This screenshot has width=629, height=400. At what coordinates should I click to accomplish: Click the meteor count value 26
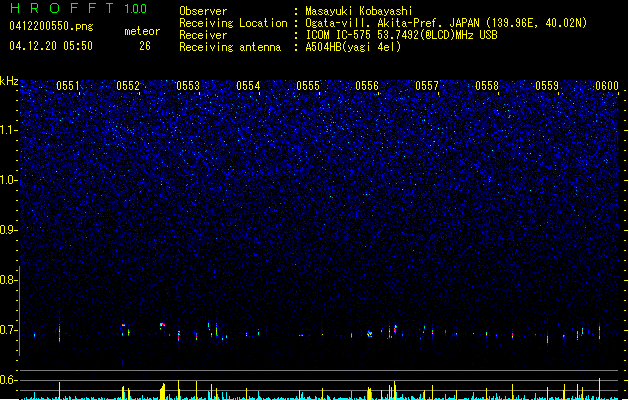coord(145,46)
